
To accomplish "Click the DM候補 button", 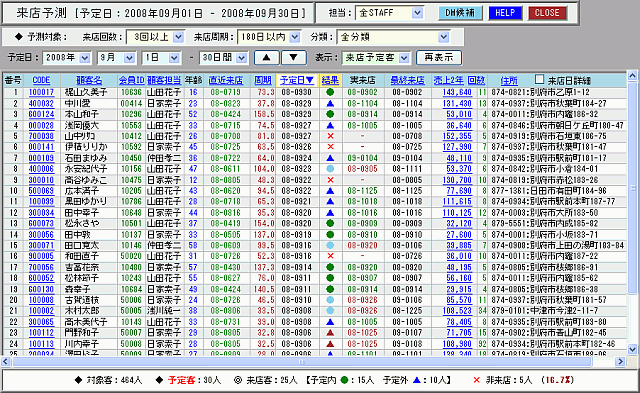I will click(460, 13).
